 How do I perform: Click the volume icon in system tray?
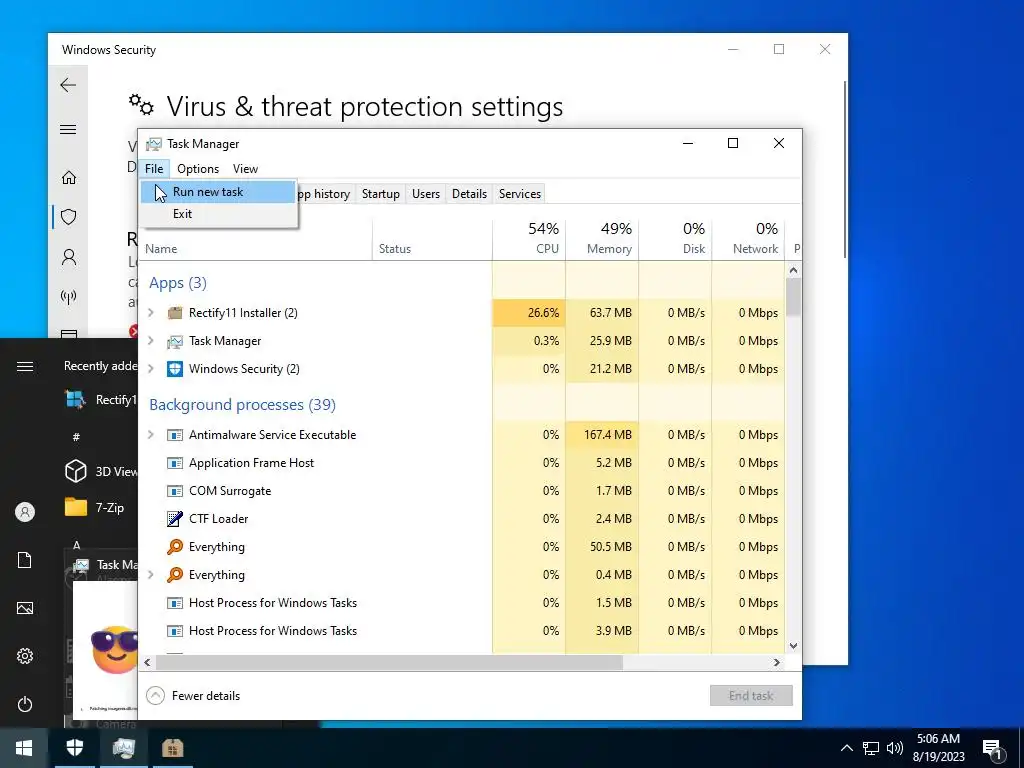coord(895,748)
